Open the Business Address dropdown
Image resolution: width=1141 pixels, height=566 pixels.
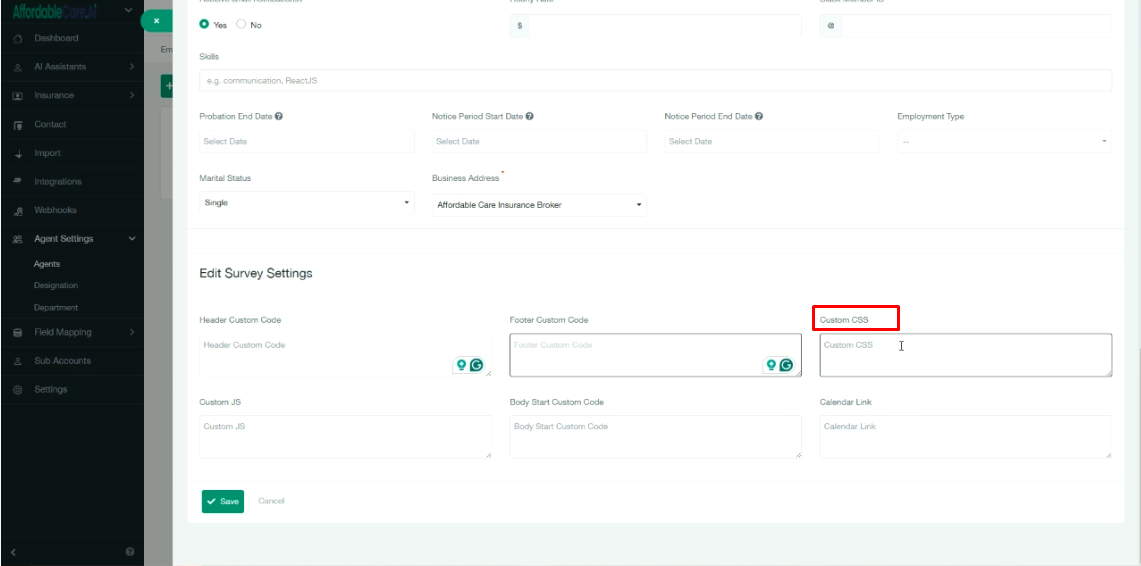[539, 205]
